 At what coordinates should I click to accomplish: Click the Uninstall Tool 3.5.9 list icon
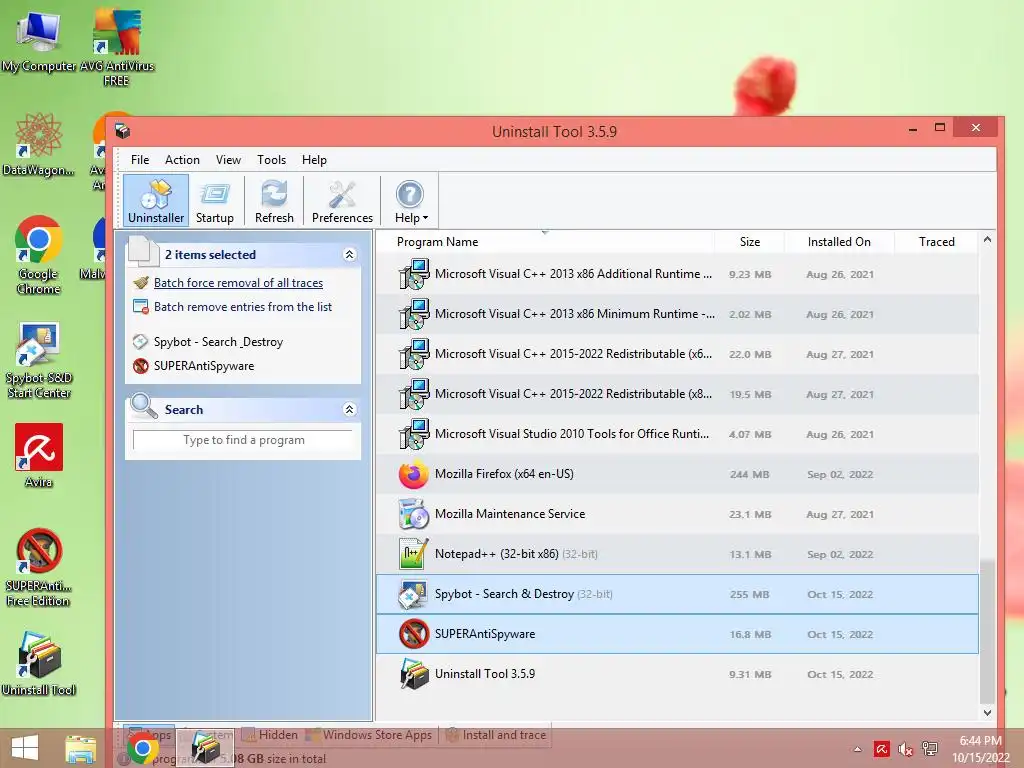coord(414,674)
